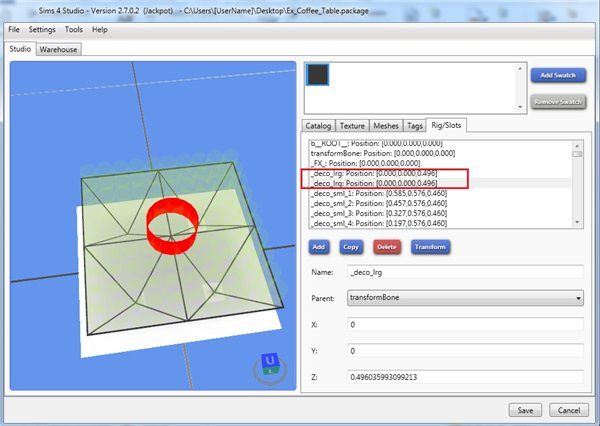Expand the Parent transformBone dropdown
The width and height of the screenshot is (600, 426).
pyautogui.click(x=464, y=297)
